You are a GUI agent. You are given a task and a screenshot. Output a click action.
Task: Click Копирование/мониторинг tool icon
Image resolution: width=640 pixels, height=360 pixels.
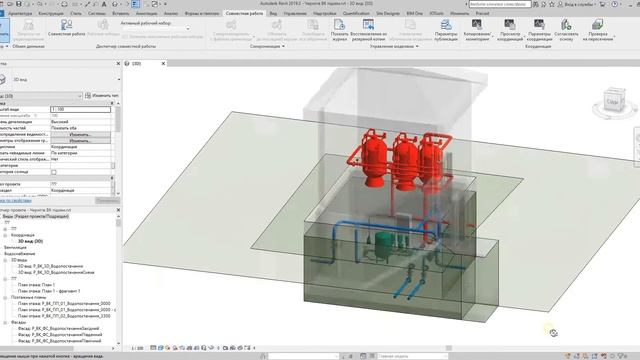(477, 24)
